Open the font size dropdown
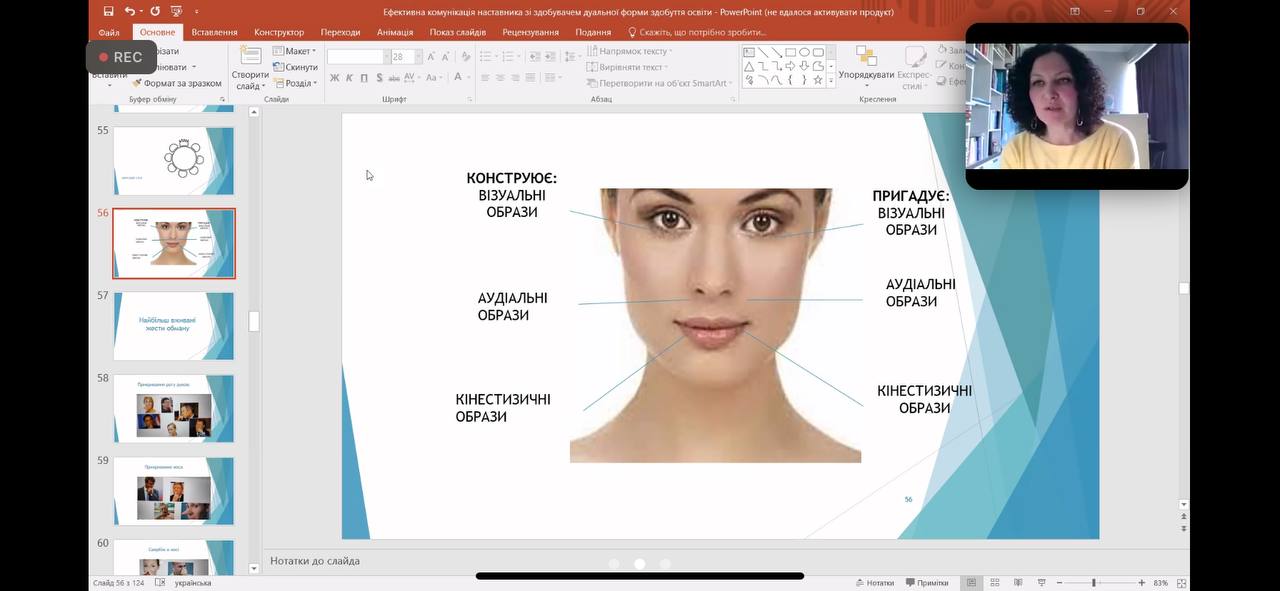 pyautogui.click(x=414, y=57)
